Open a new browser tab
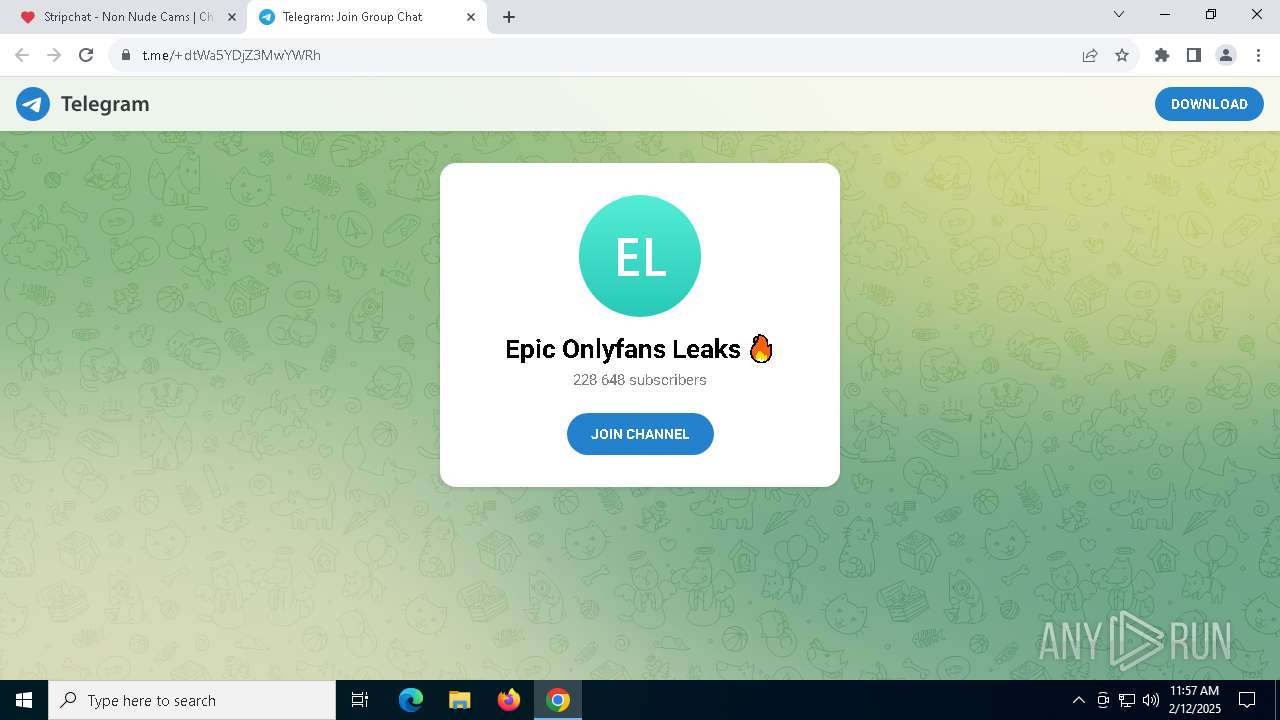 (509, 17)
